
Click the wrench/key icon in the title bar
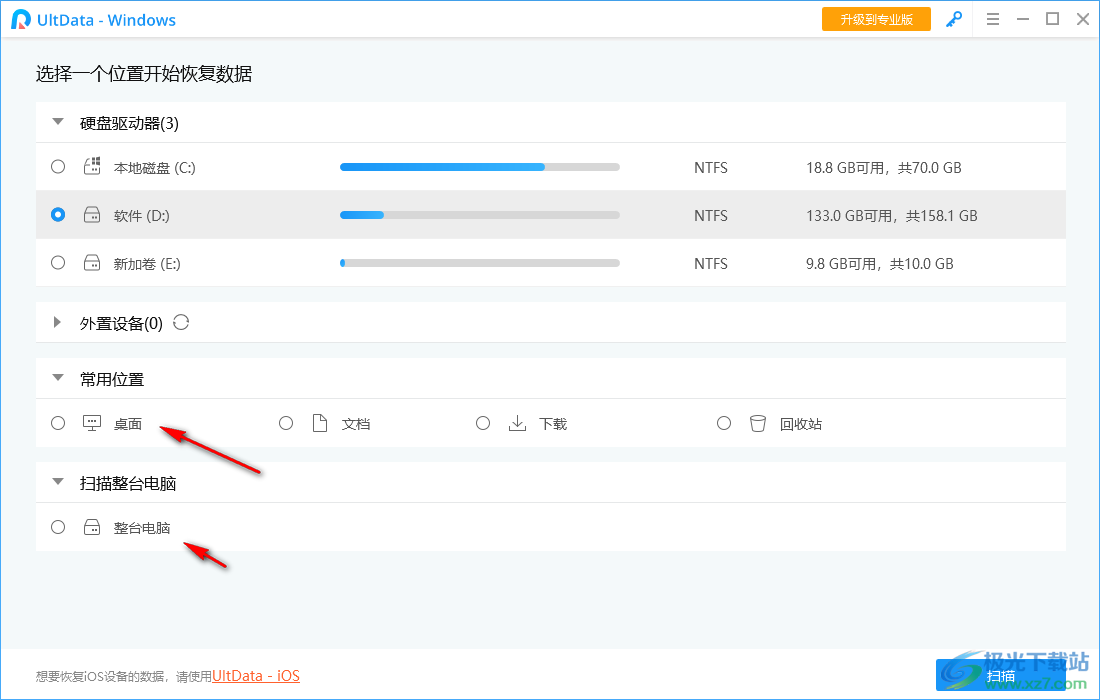click(953, 19)
